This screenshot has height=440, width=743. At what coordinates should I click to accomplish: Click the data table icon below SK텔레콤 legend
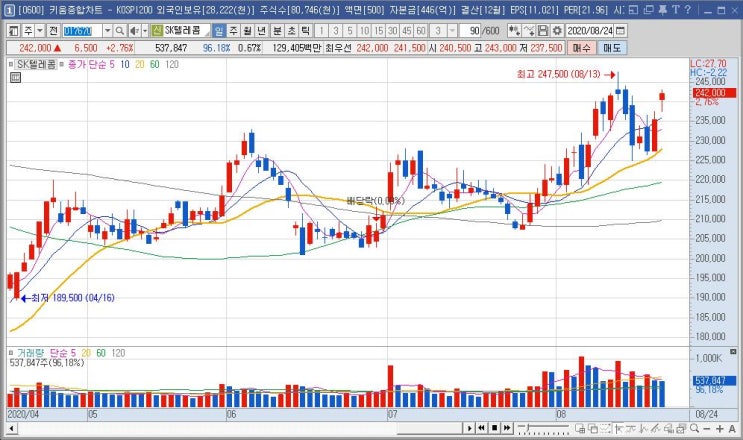[16, 78]
